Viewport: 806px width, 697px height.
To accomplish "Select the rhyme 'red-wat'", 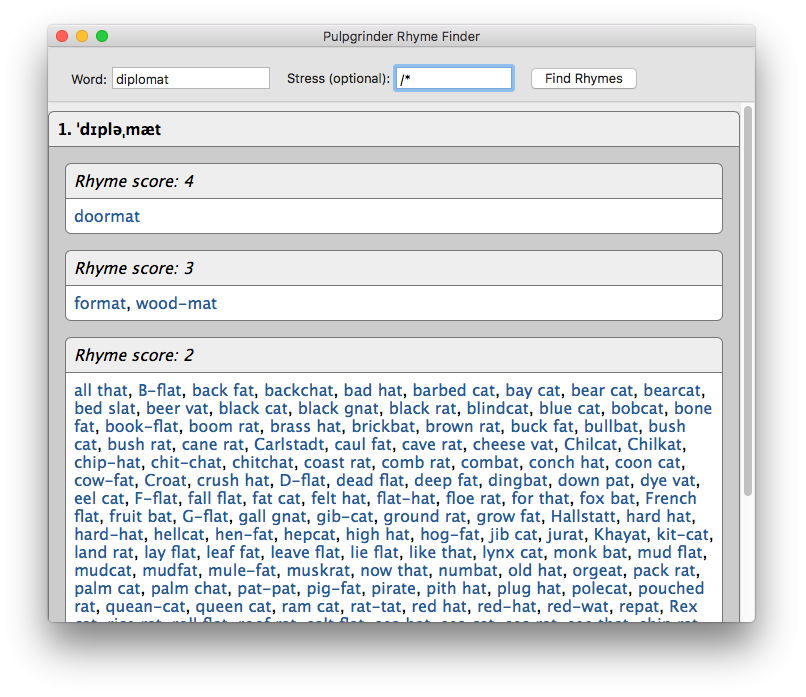I will [578, 607].
